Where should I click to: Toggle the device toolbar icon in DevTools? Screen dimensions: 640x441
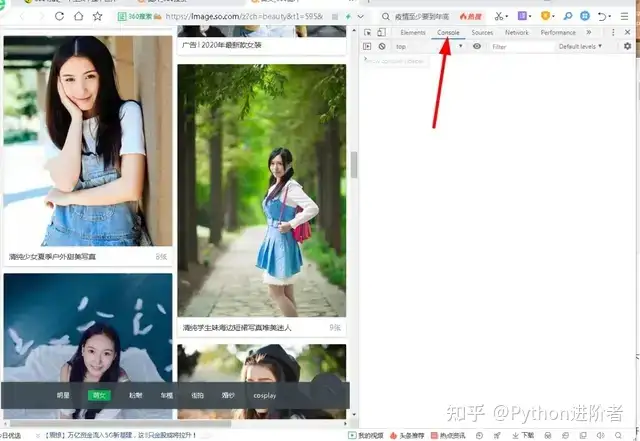pyautogui.click(x=381, y=32)
